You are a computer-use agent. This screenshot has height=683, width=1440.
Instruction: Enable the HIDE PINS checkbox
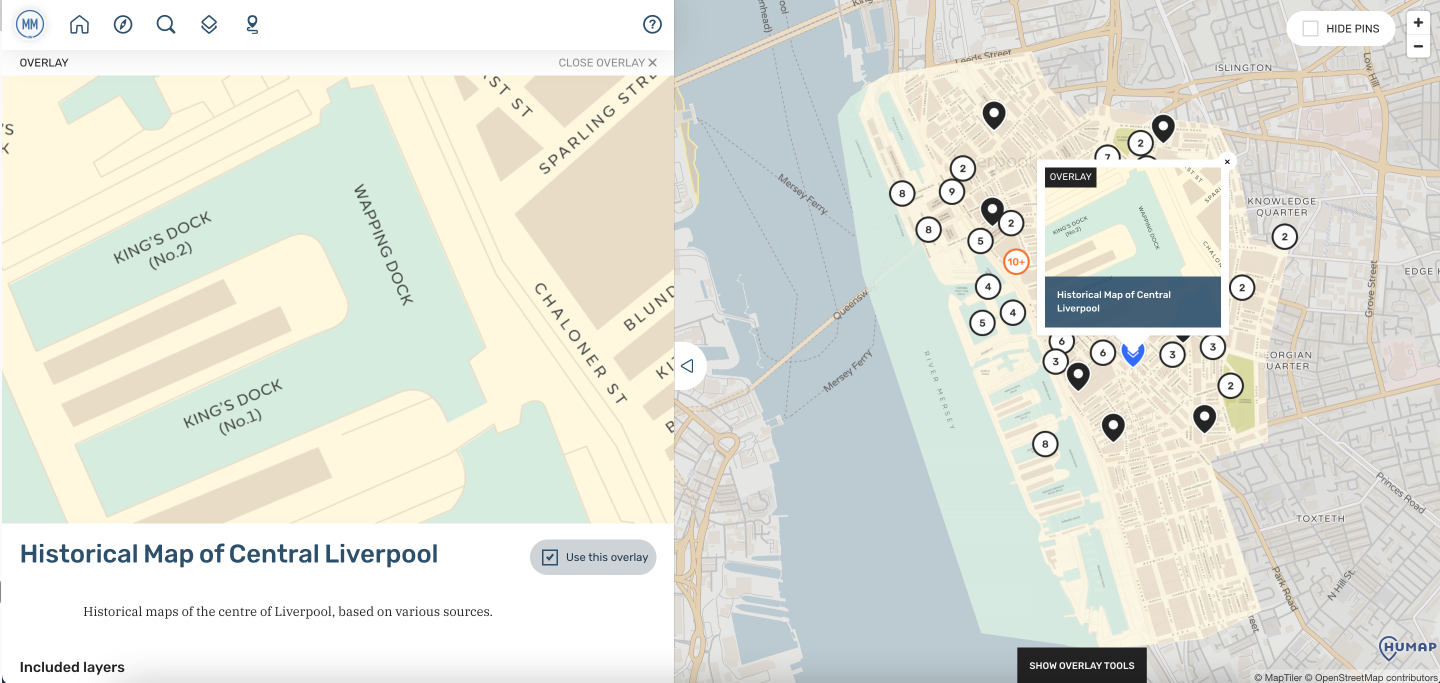1312,29
